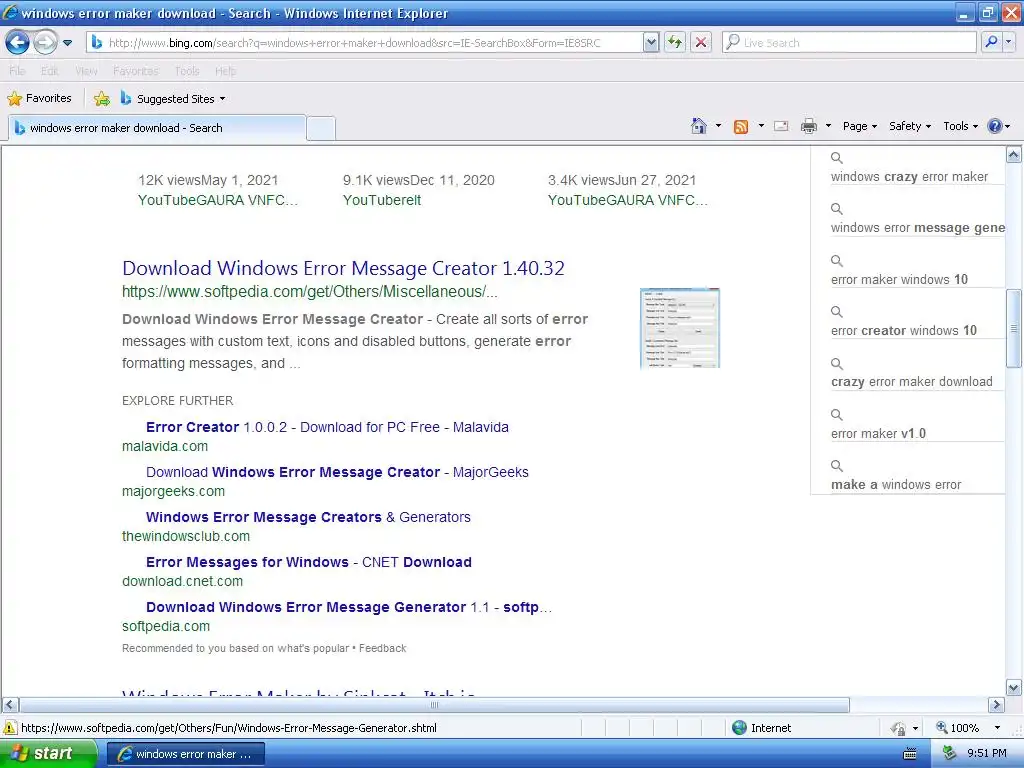Select the windows error maker download tab
This screenshot has width=1024, height=768.
click(157, 128)
